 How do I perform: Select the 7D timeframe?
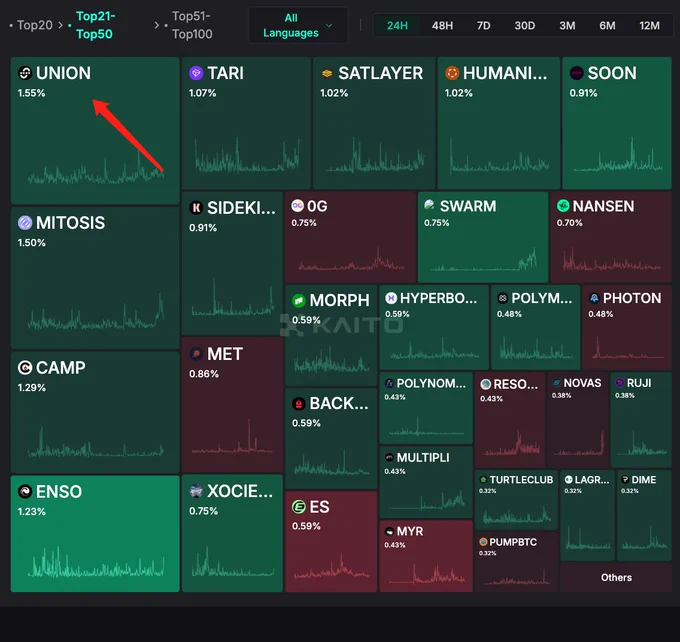click(x=484, y=26)
